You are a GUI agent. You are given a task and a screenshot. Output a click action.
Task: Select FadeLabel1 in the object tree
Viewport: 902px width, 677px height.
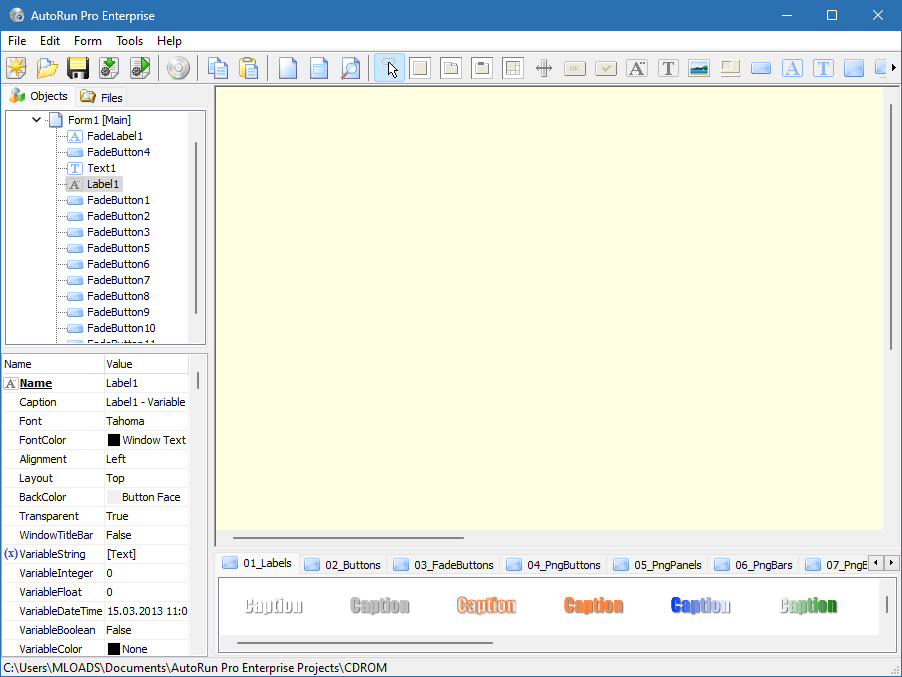click(114, 136)
